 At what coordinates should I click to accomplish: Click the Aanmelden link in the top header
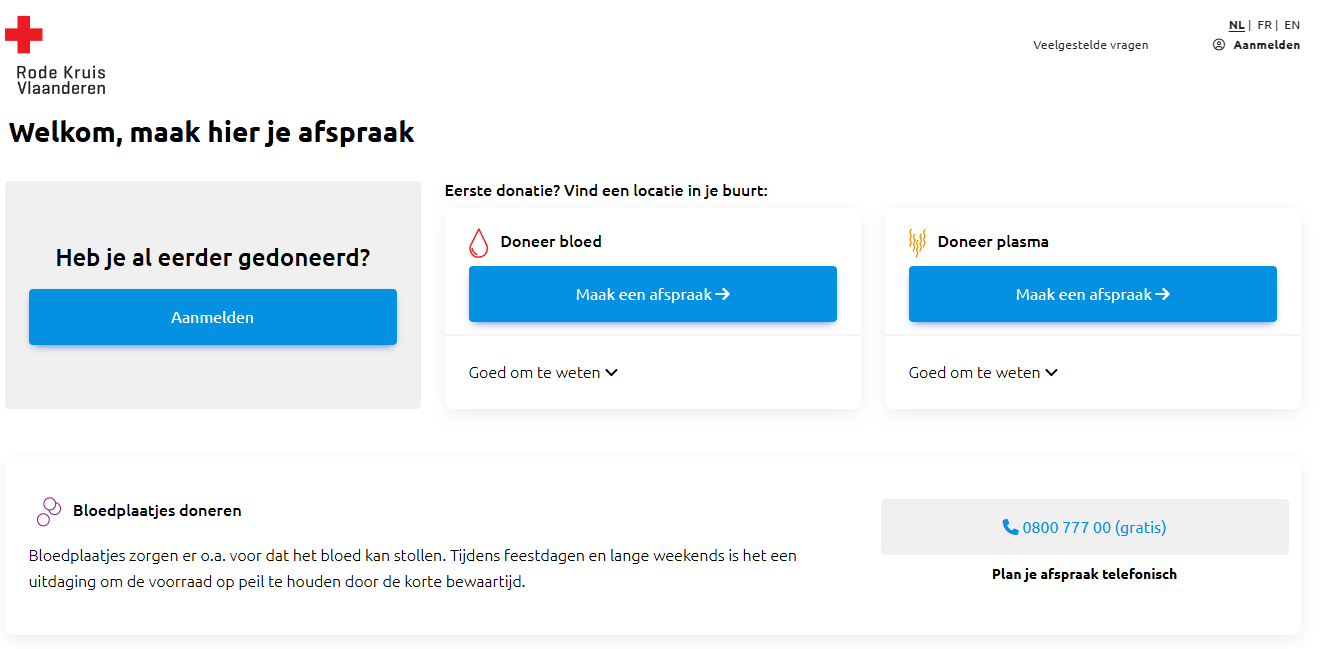[x=1266, y=45]
